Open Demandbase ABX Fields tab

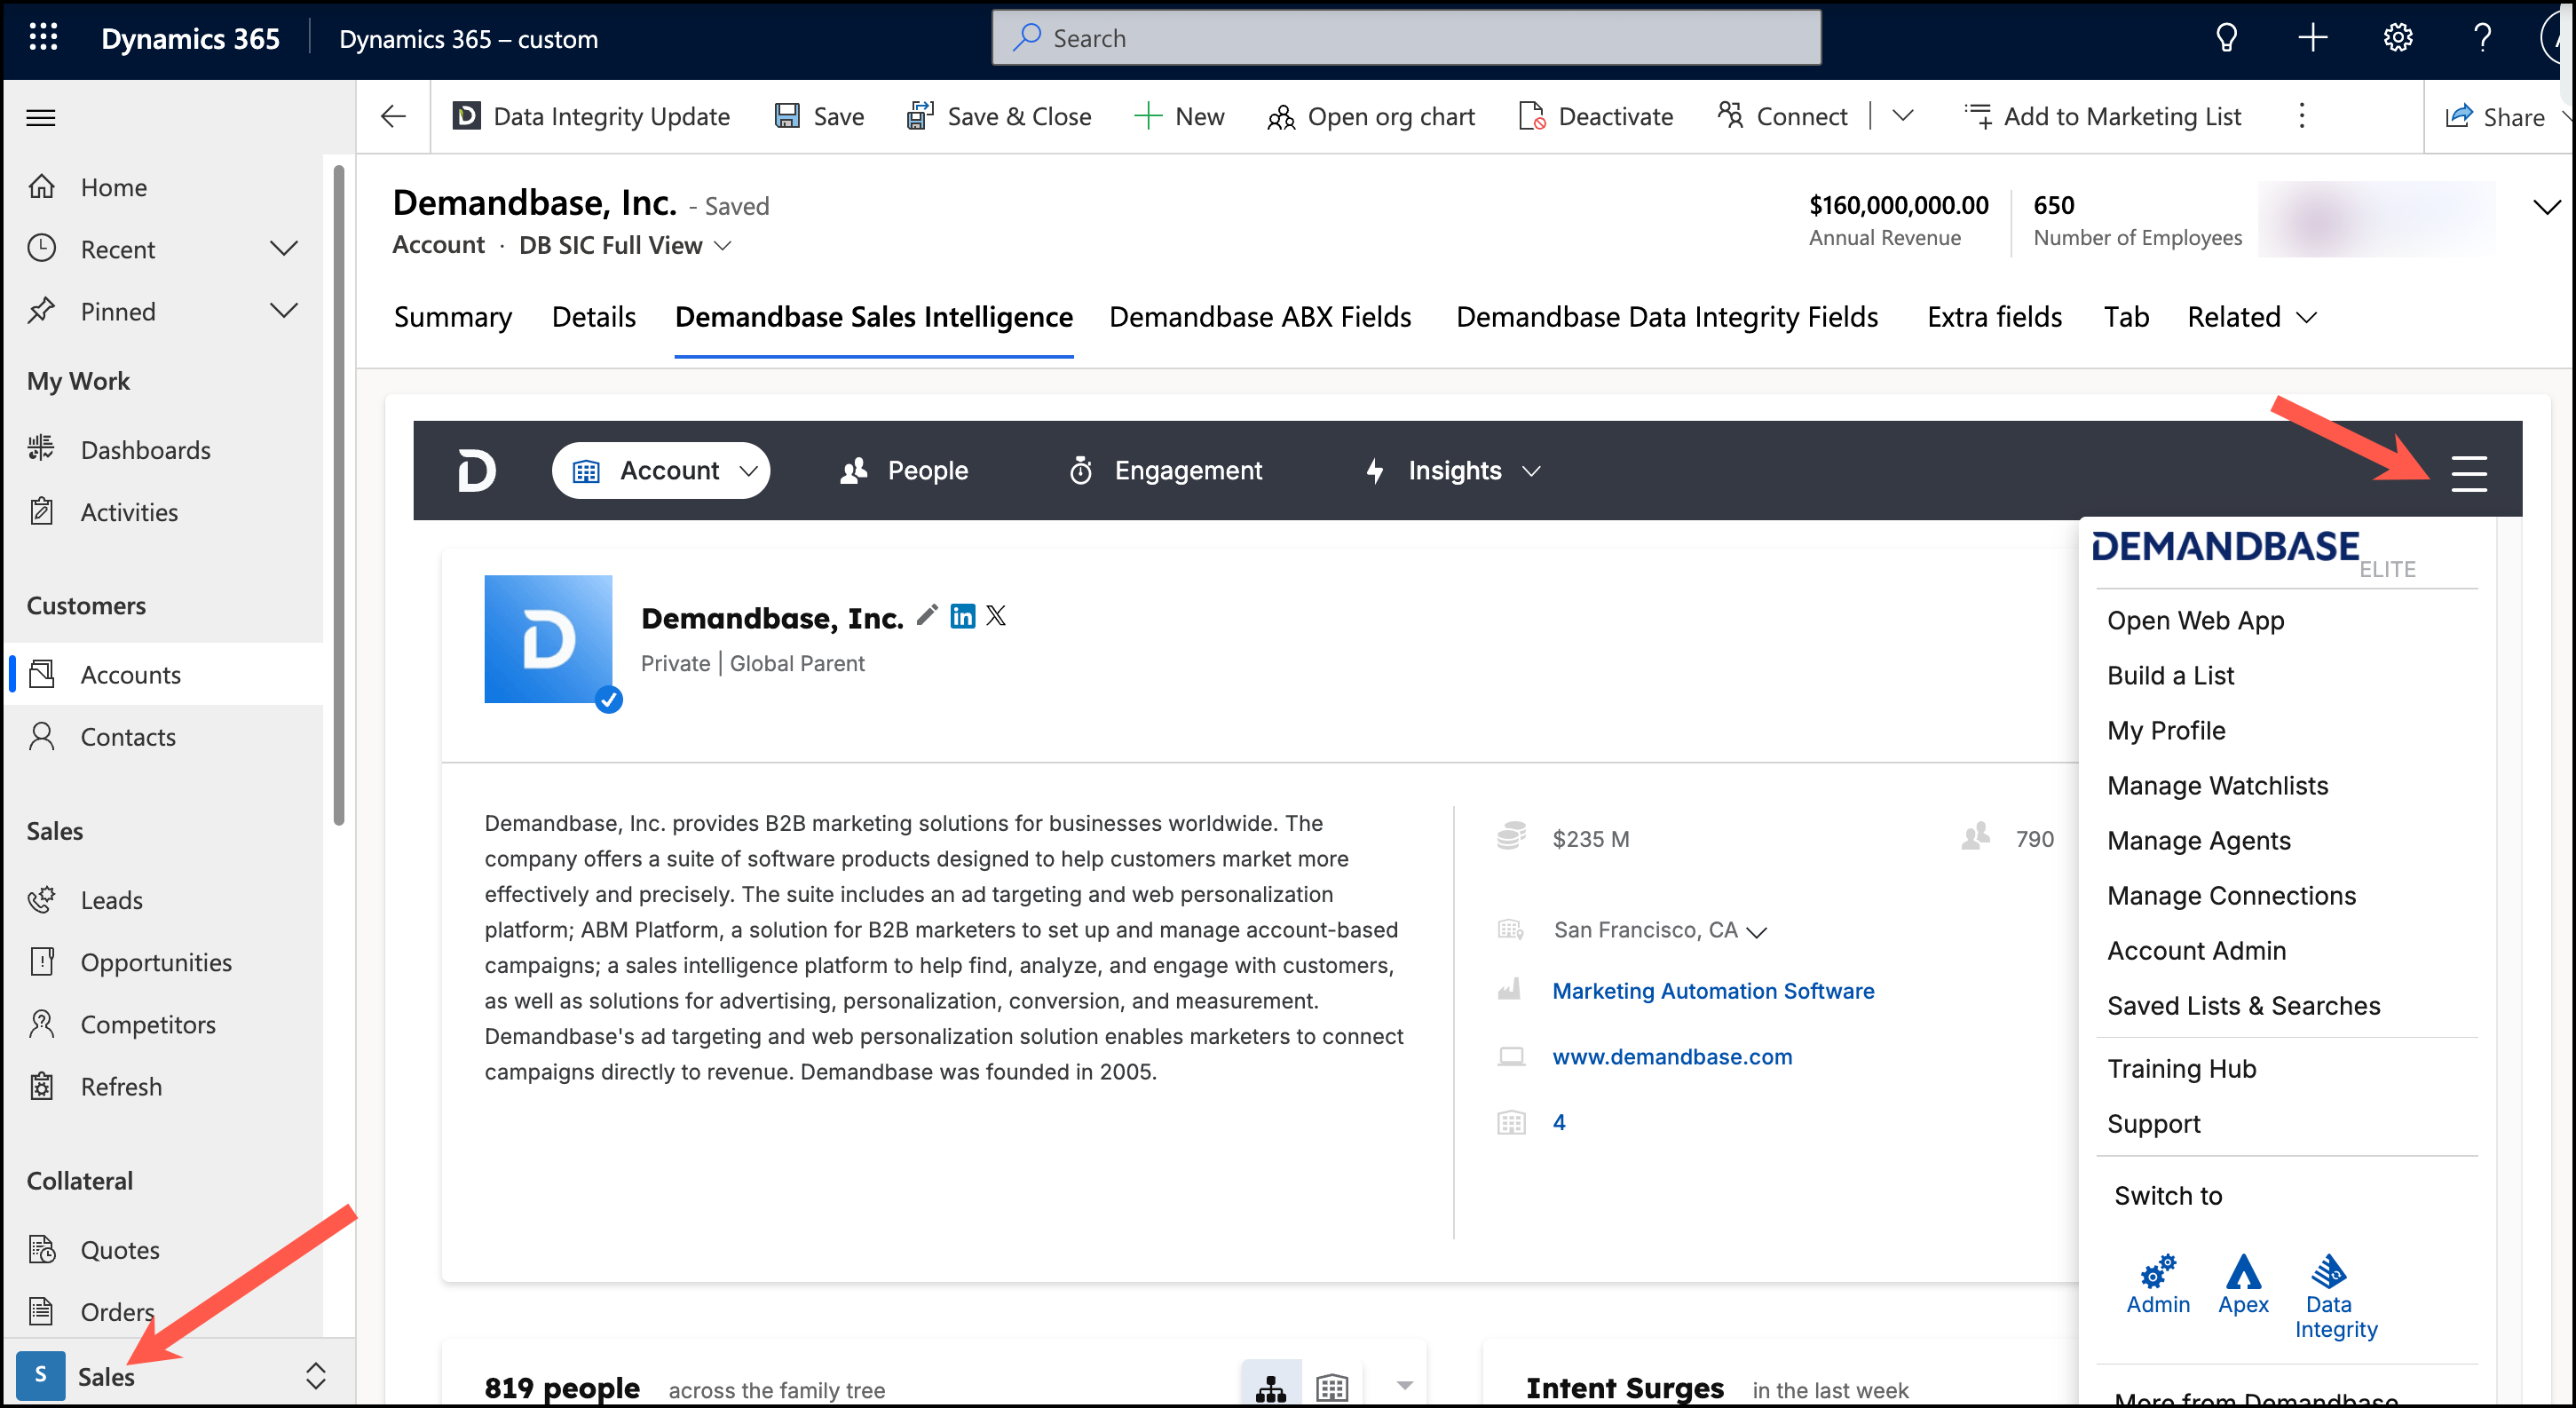tap(1259, 317)
